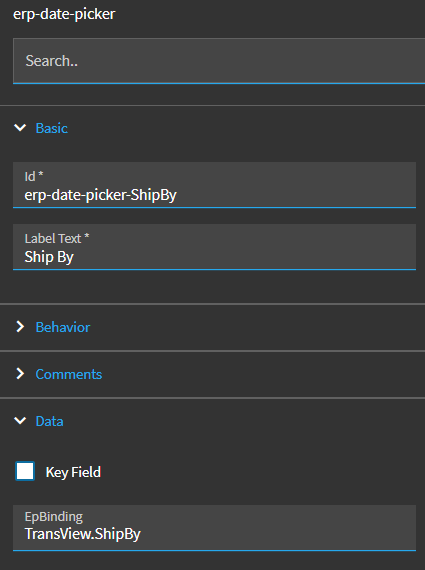Viewport: 425px width, 570px height.
Task: Enable the Key Field checkbox
Action: [25, 471]
